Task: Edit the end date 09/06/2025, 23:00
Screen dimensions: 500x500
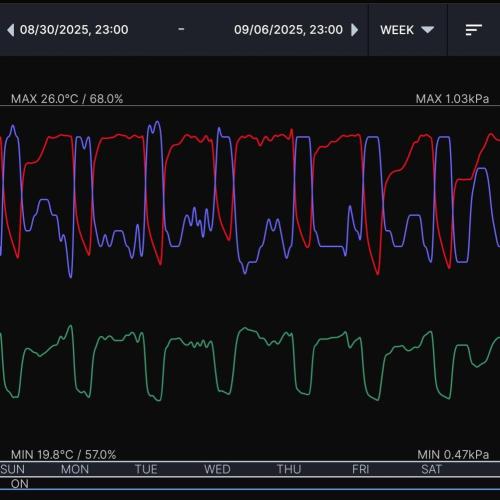Action: pyautogui.click(x=288, y=30)
